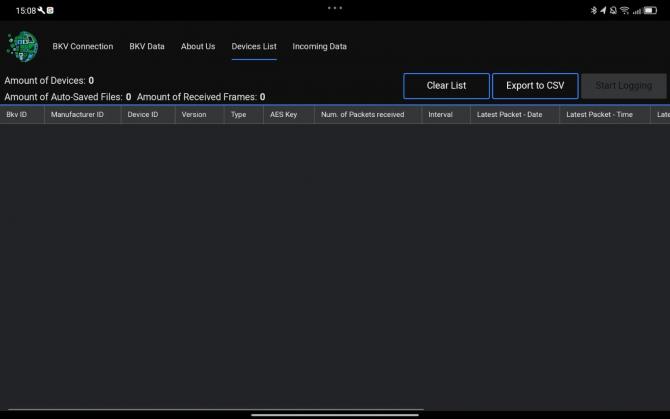Viewport: 670px width, 419px height.
Task: Open the About Us tab
Action: point(198,47)
